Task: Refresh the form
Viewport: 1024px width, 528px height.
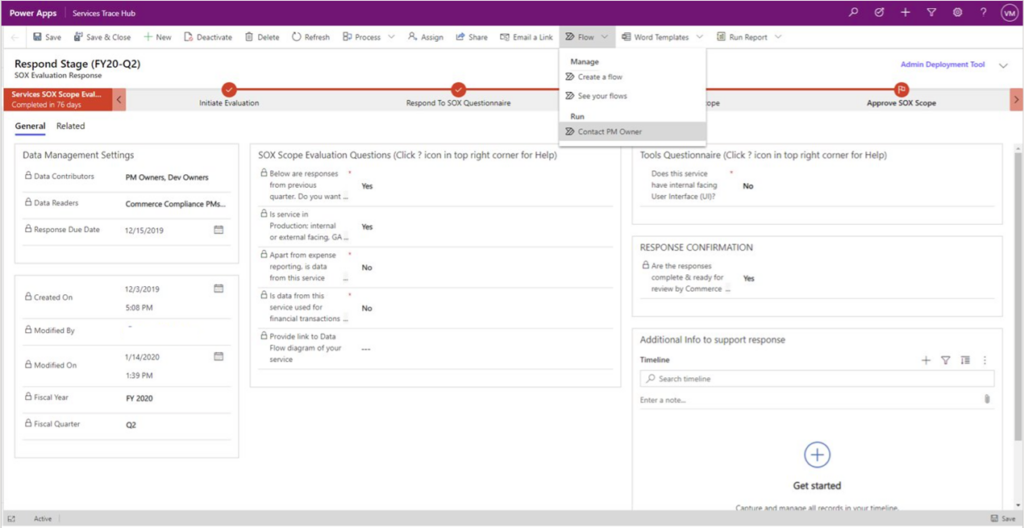Action: [311, 37]
